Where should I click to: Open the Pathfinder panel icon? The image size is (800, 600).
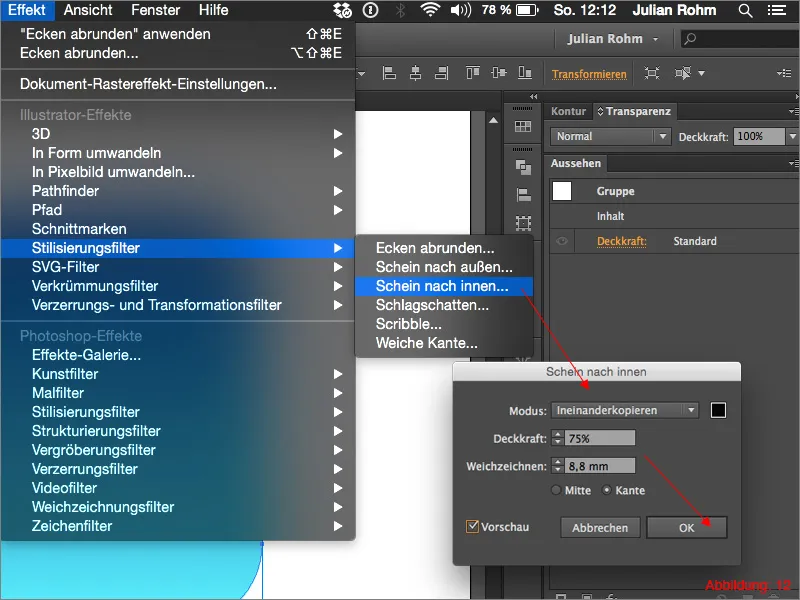point(523,167)
